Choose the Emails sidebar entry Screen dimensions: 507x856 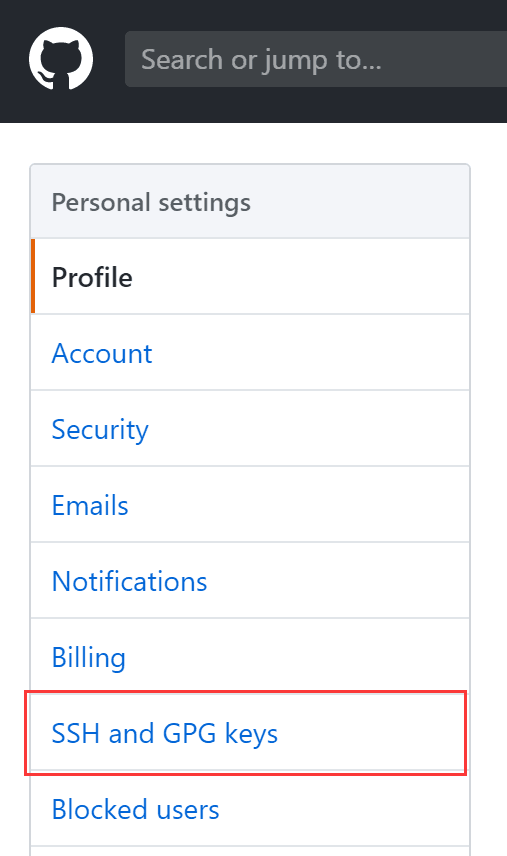(x=250, y=504)
